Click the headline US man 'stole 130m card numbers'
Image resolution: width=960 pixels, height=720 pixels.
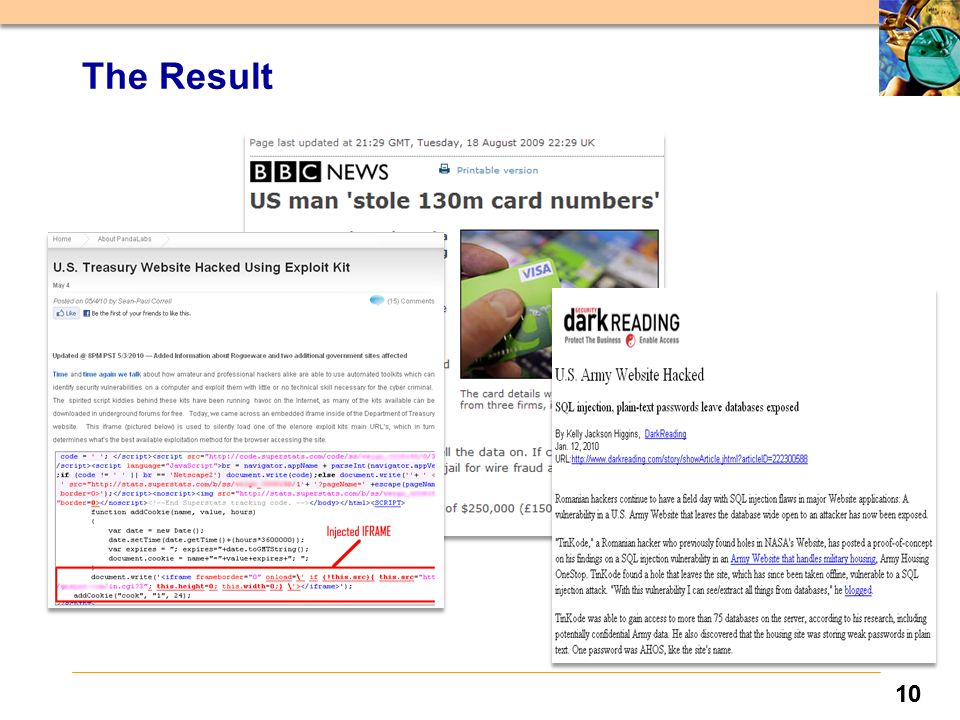[x=454, y=201]
